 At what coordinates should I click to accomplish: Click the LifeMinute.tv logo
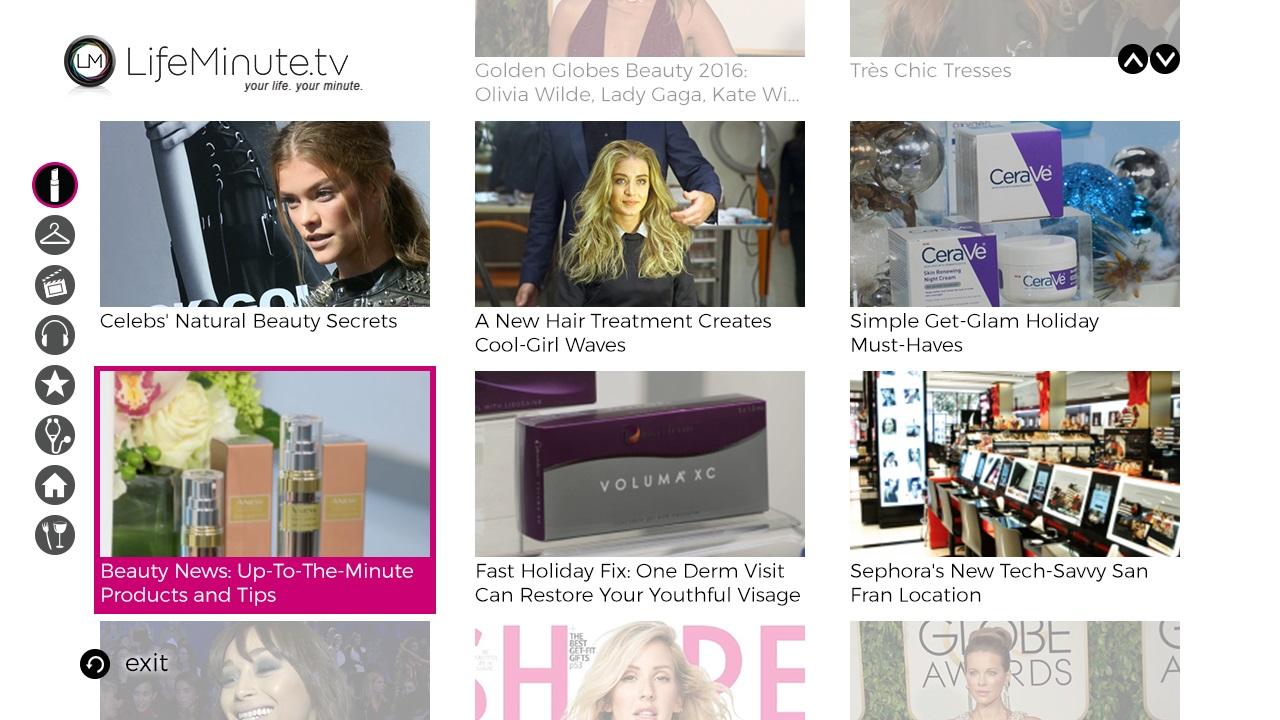[213, 64]
